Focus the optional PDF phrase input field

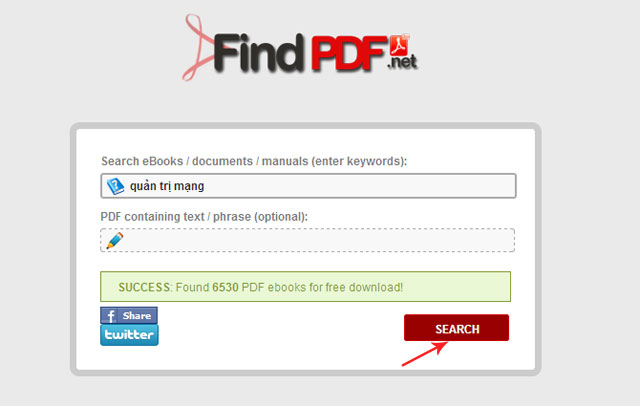307,240
